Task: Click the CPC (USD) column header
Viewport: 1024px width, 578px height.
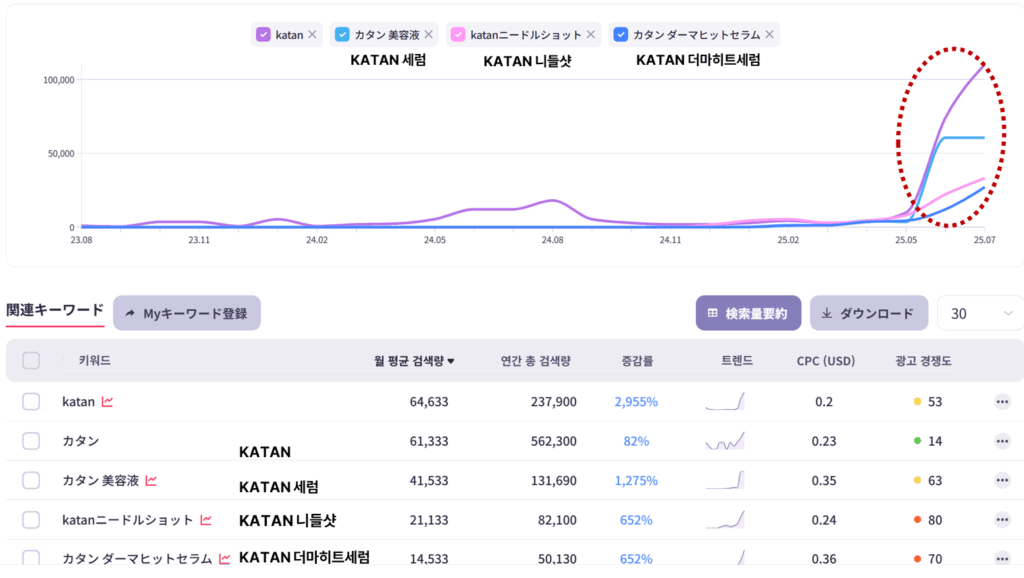Action: click(825, 361)
